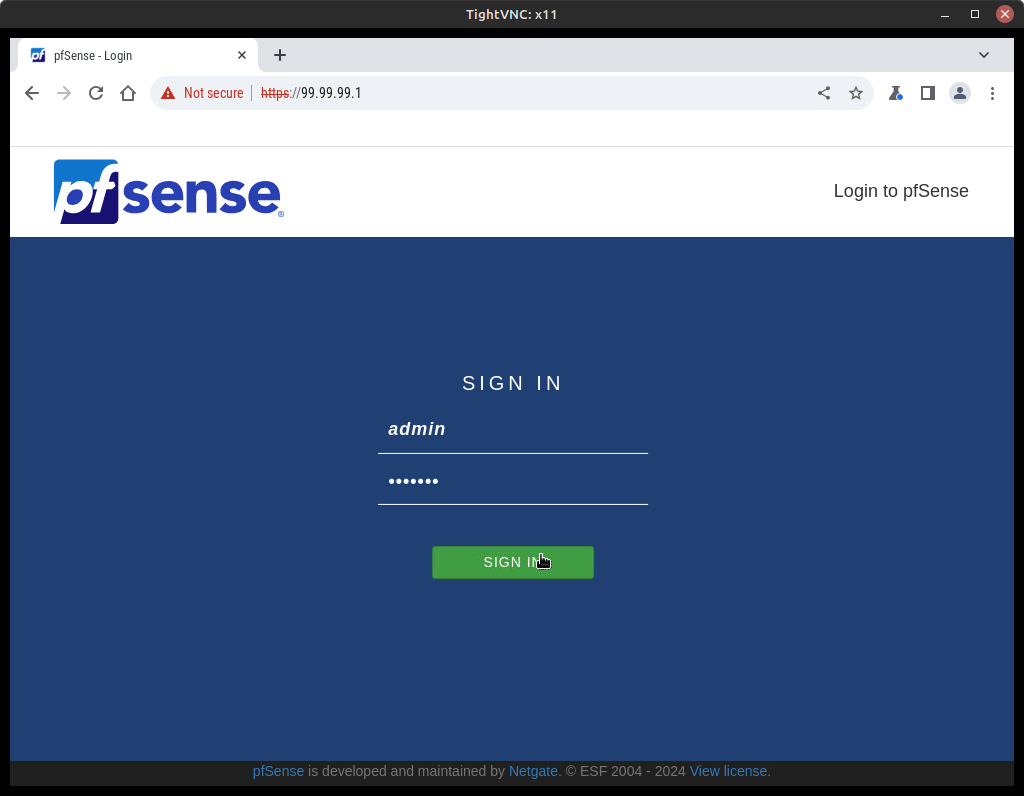Focus the admin username field
The height and width of the screenshot is (796, 1024).
[513, 430]
